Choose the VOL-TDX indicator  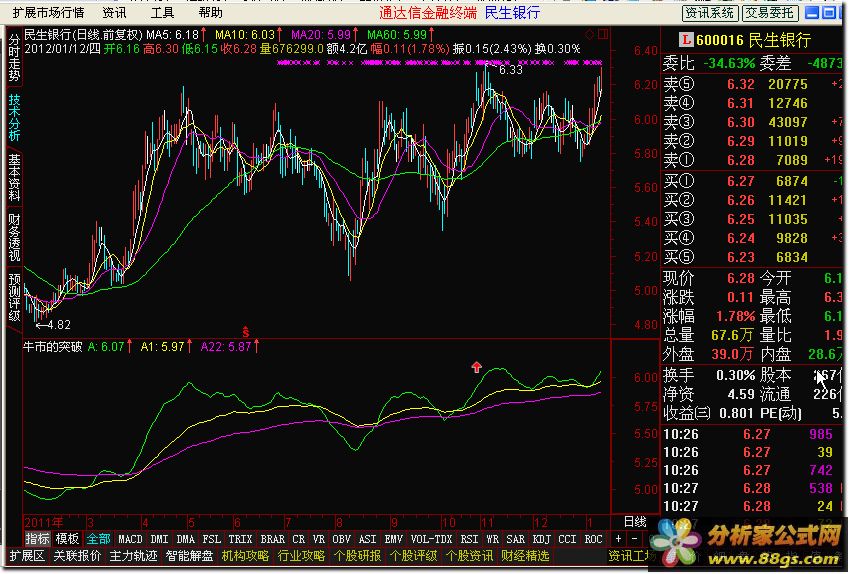432,539
